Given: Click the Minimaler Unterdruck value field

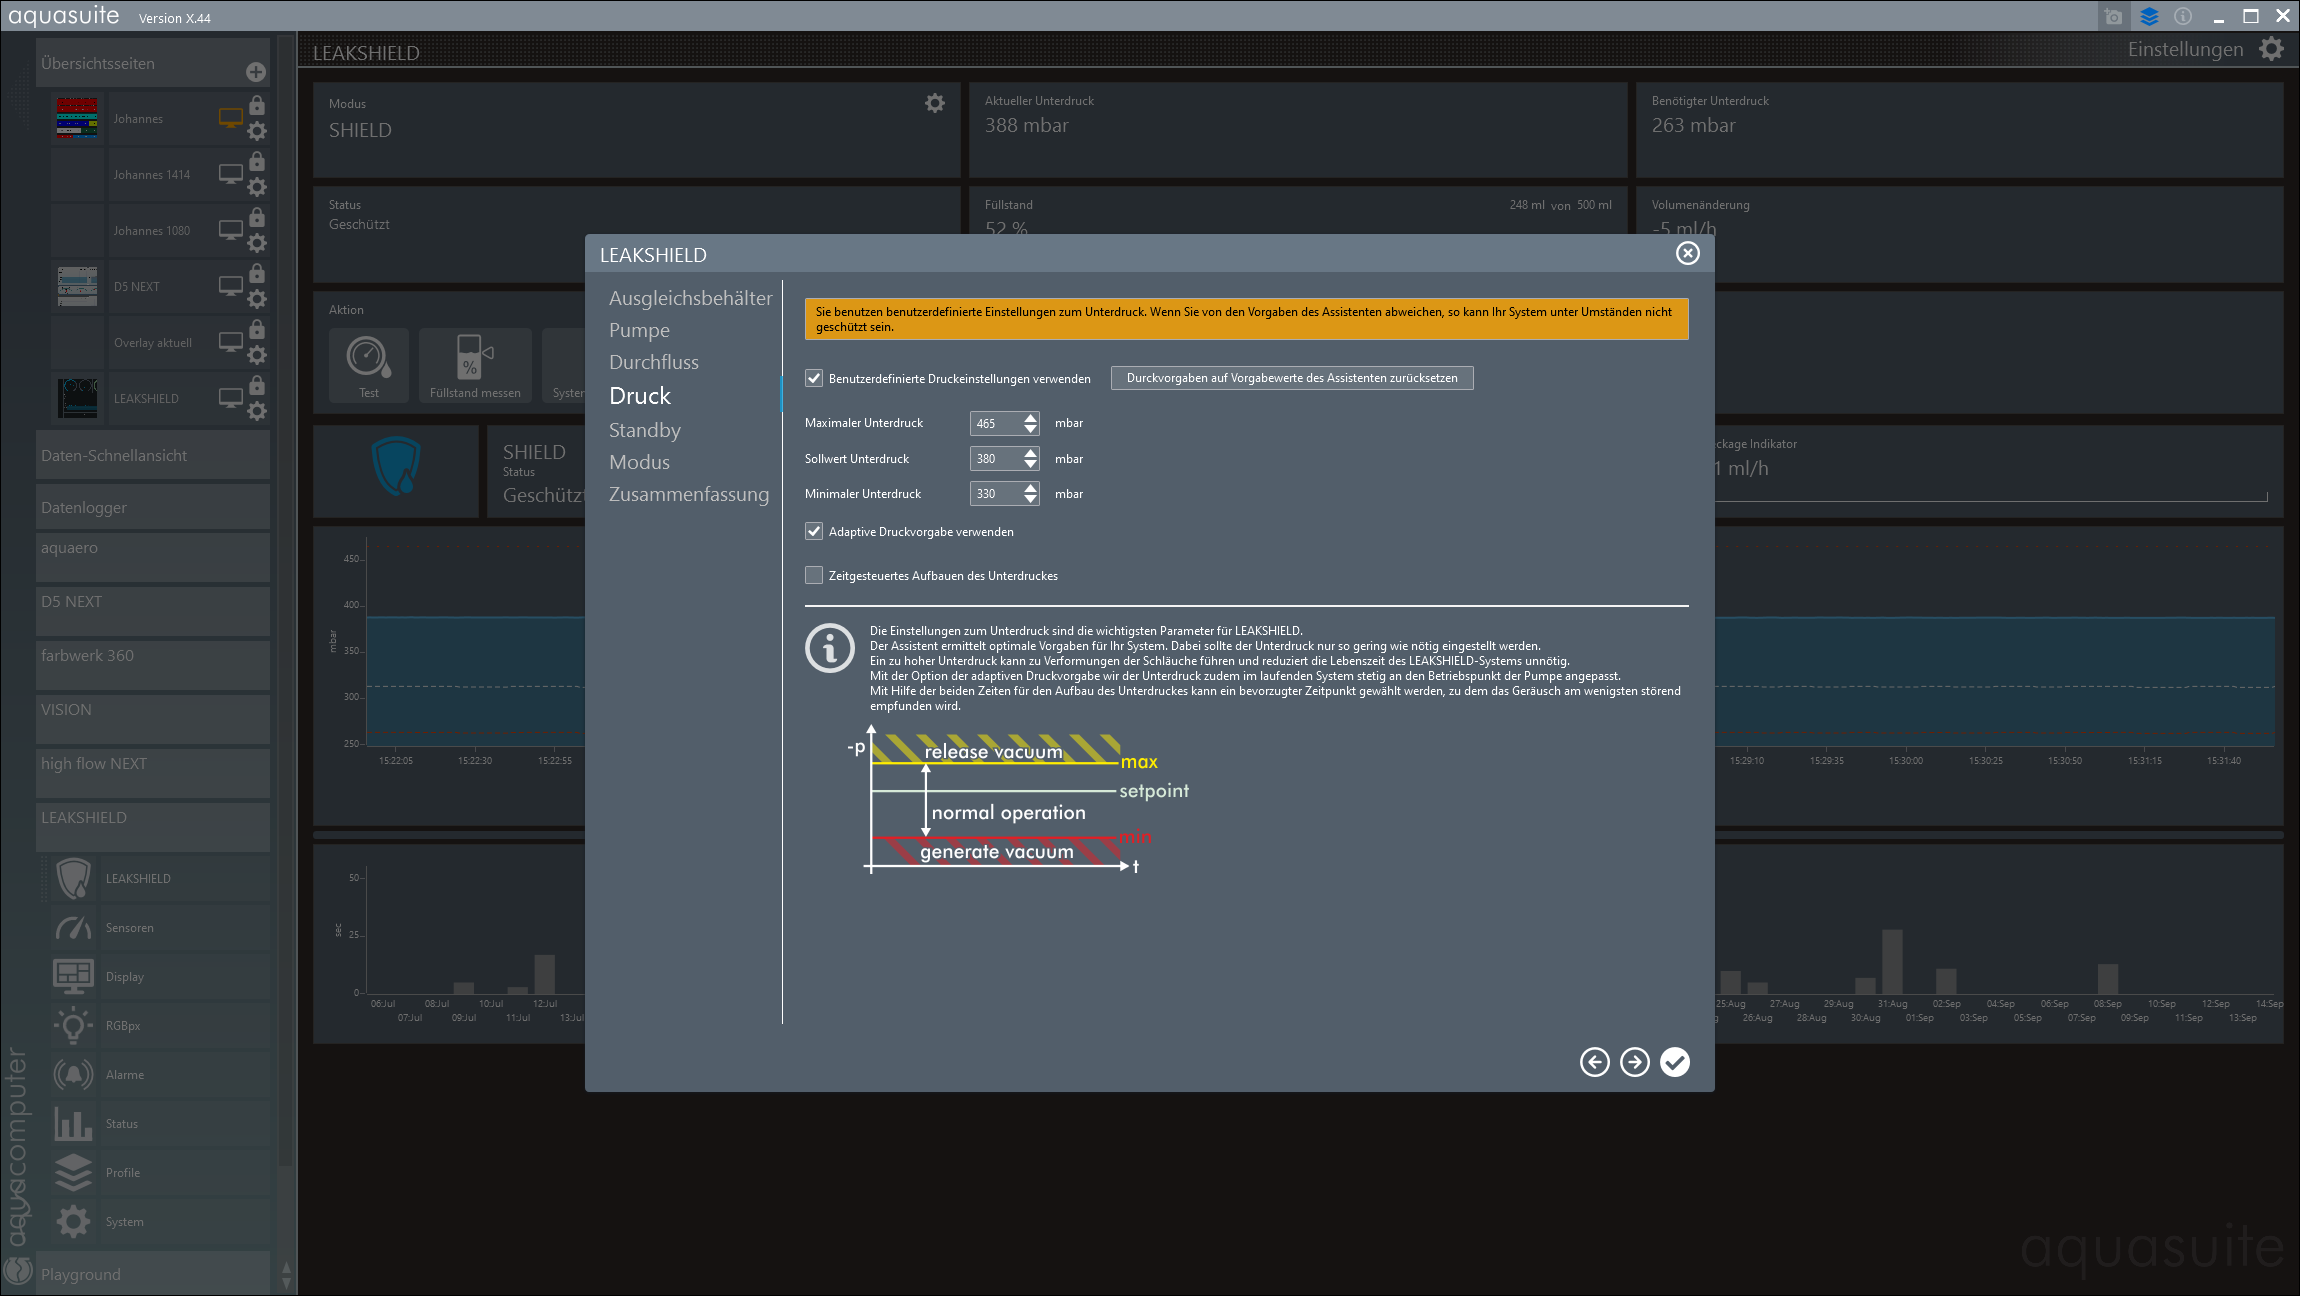Looking at the screenshot, I should pos(995,494).
